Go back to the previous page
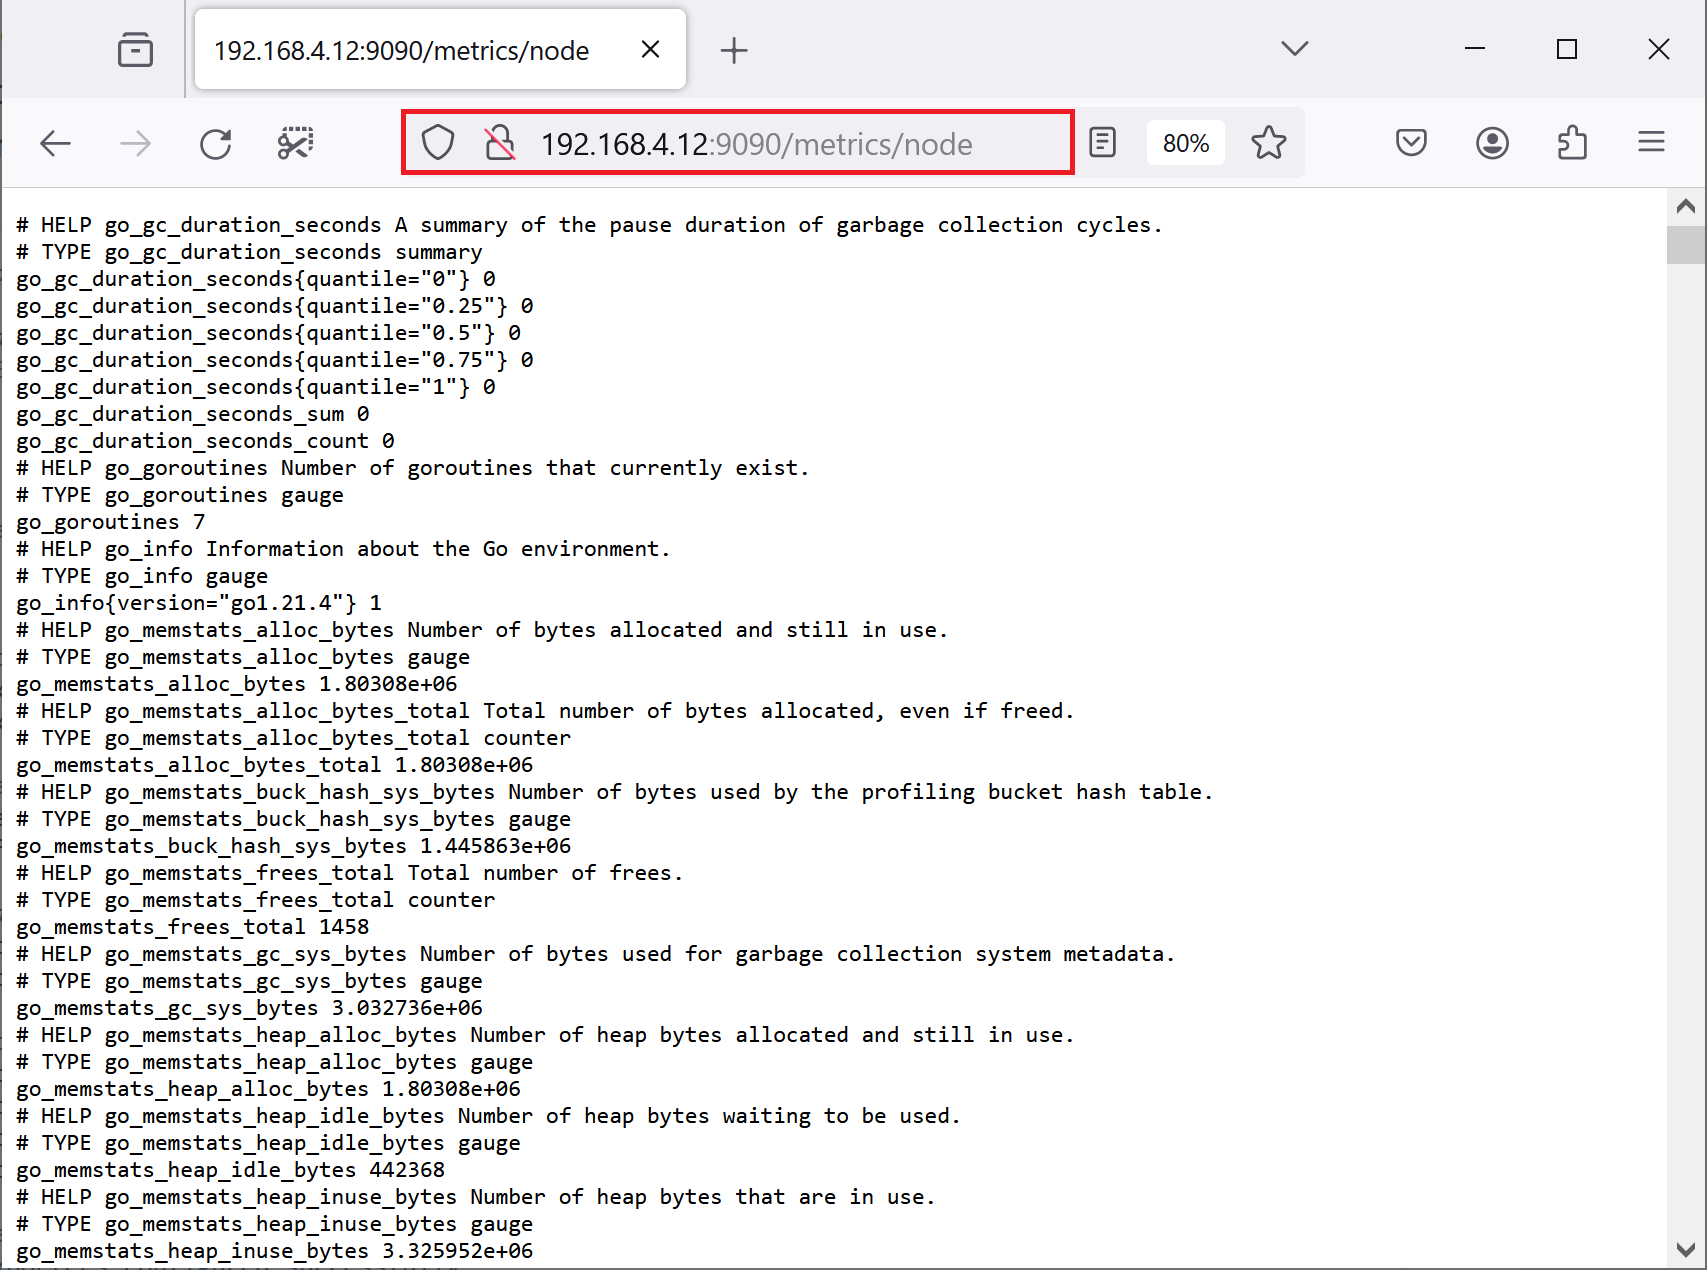The width and height of the screenshot is (1707, 1270). point(55,144)
